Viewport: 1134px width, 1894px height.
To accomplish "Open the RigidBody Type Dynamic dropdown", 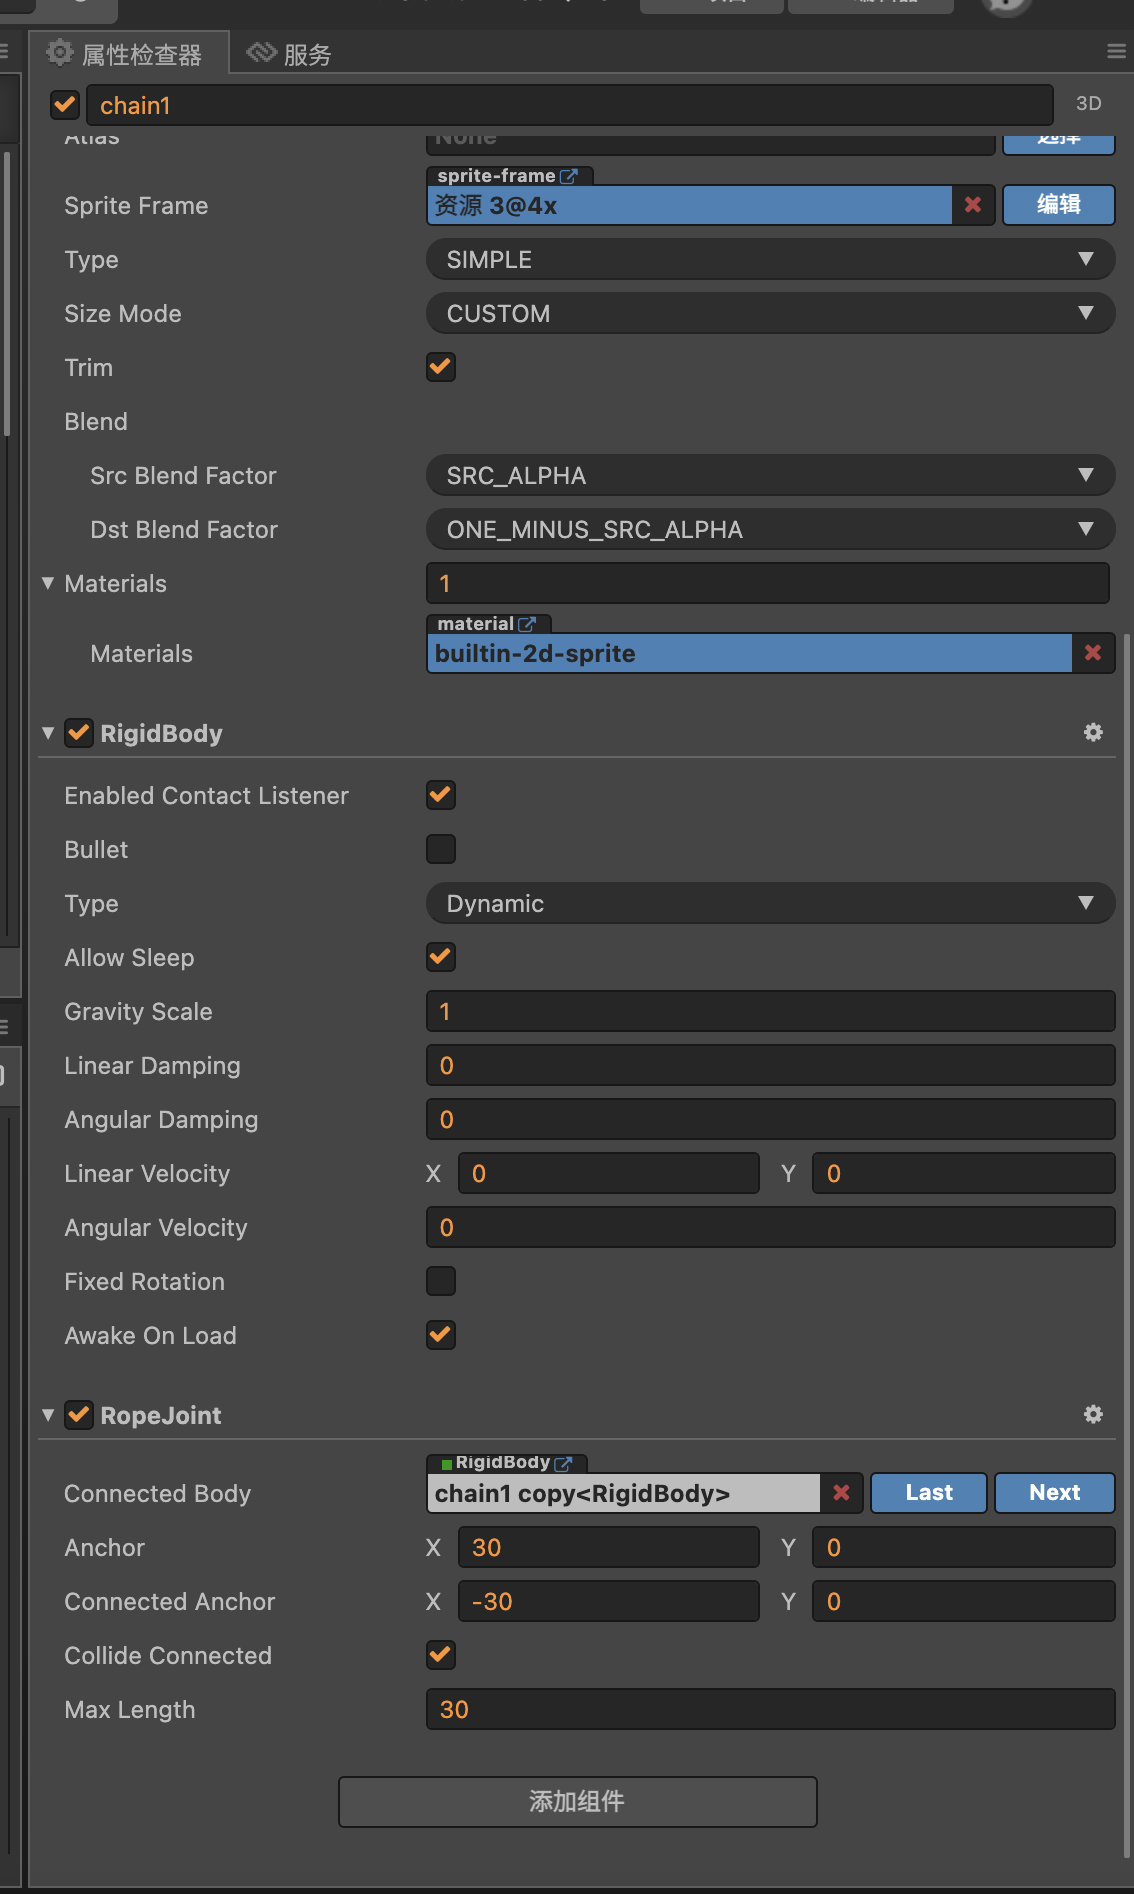I will coord(770,903).
